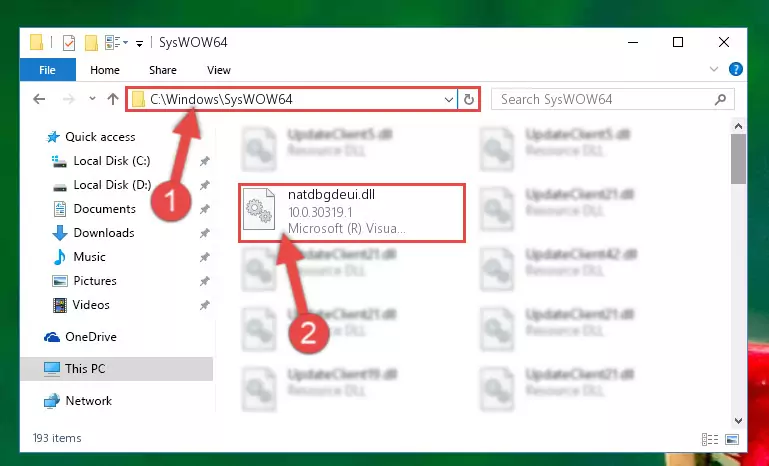769x466 pixels.
Task: Go up one folder level arrow
Action: point(113,99)
